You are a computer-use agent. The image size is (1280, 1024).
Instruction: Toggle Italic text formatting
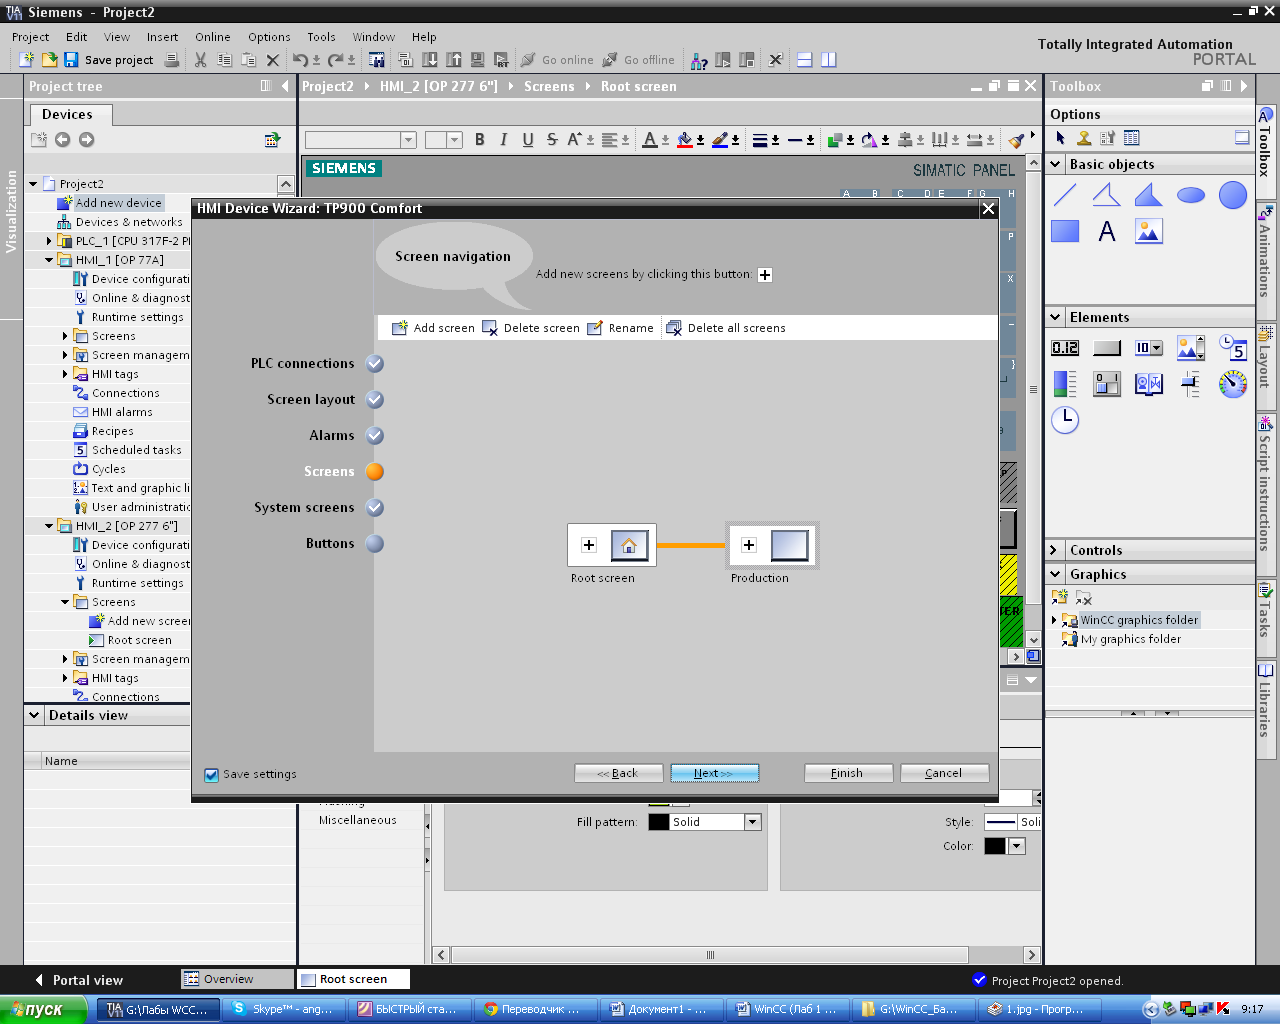coord(504,140)
